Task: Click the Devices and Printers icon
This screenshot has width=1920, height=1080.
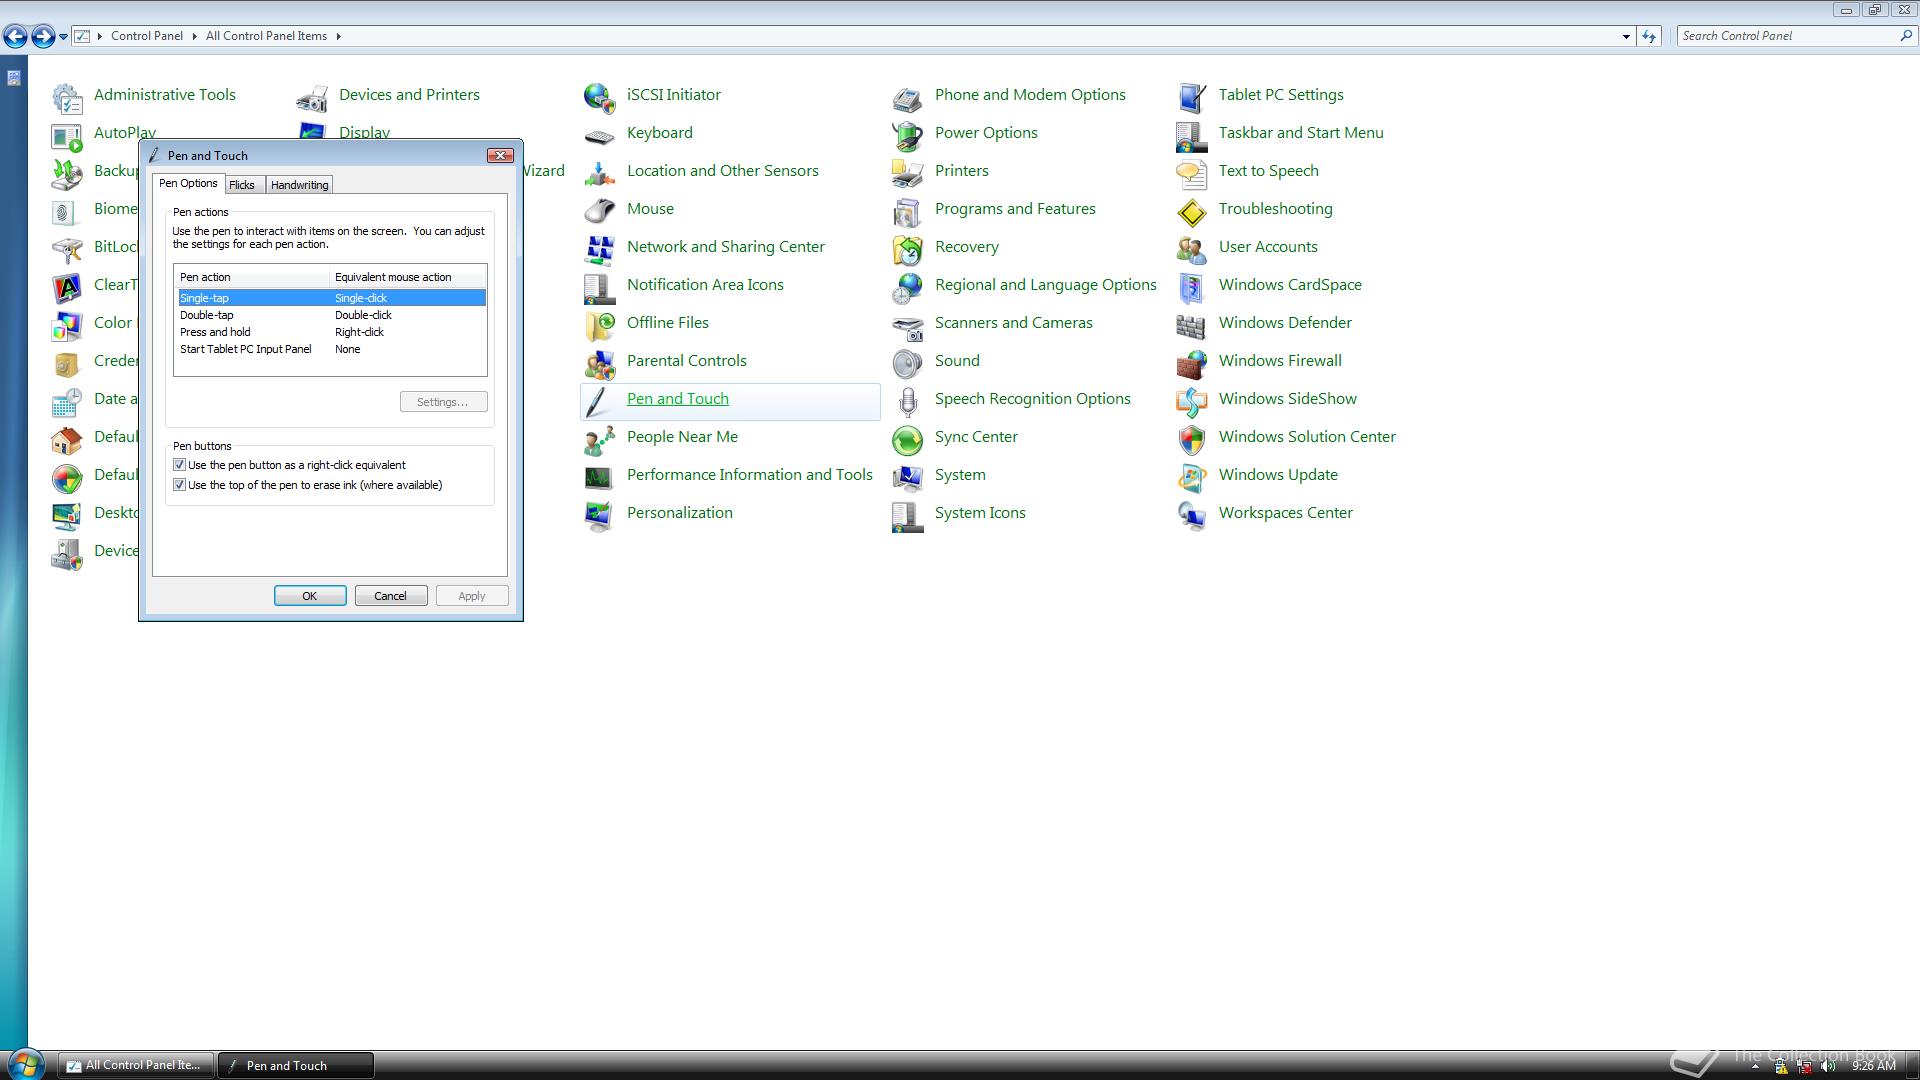Action: coord(312,97)
